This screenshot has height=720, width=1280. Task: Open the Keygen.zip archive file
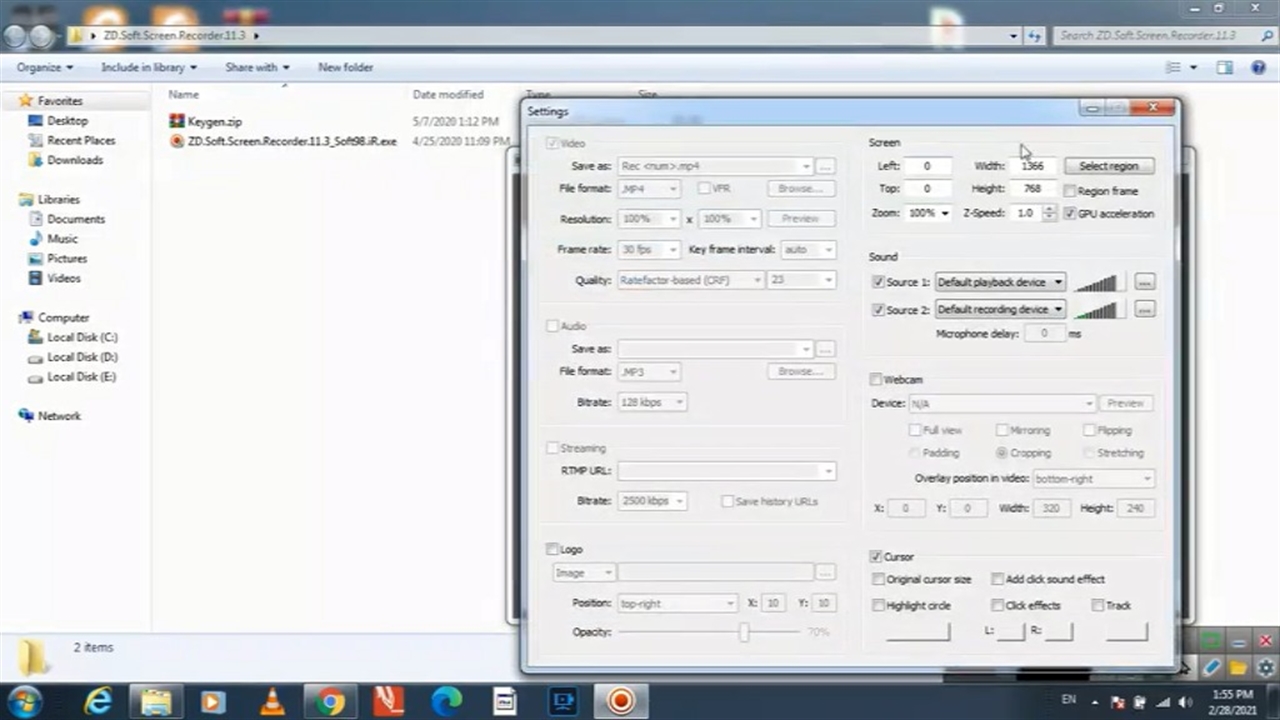coord(214,122)
